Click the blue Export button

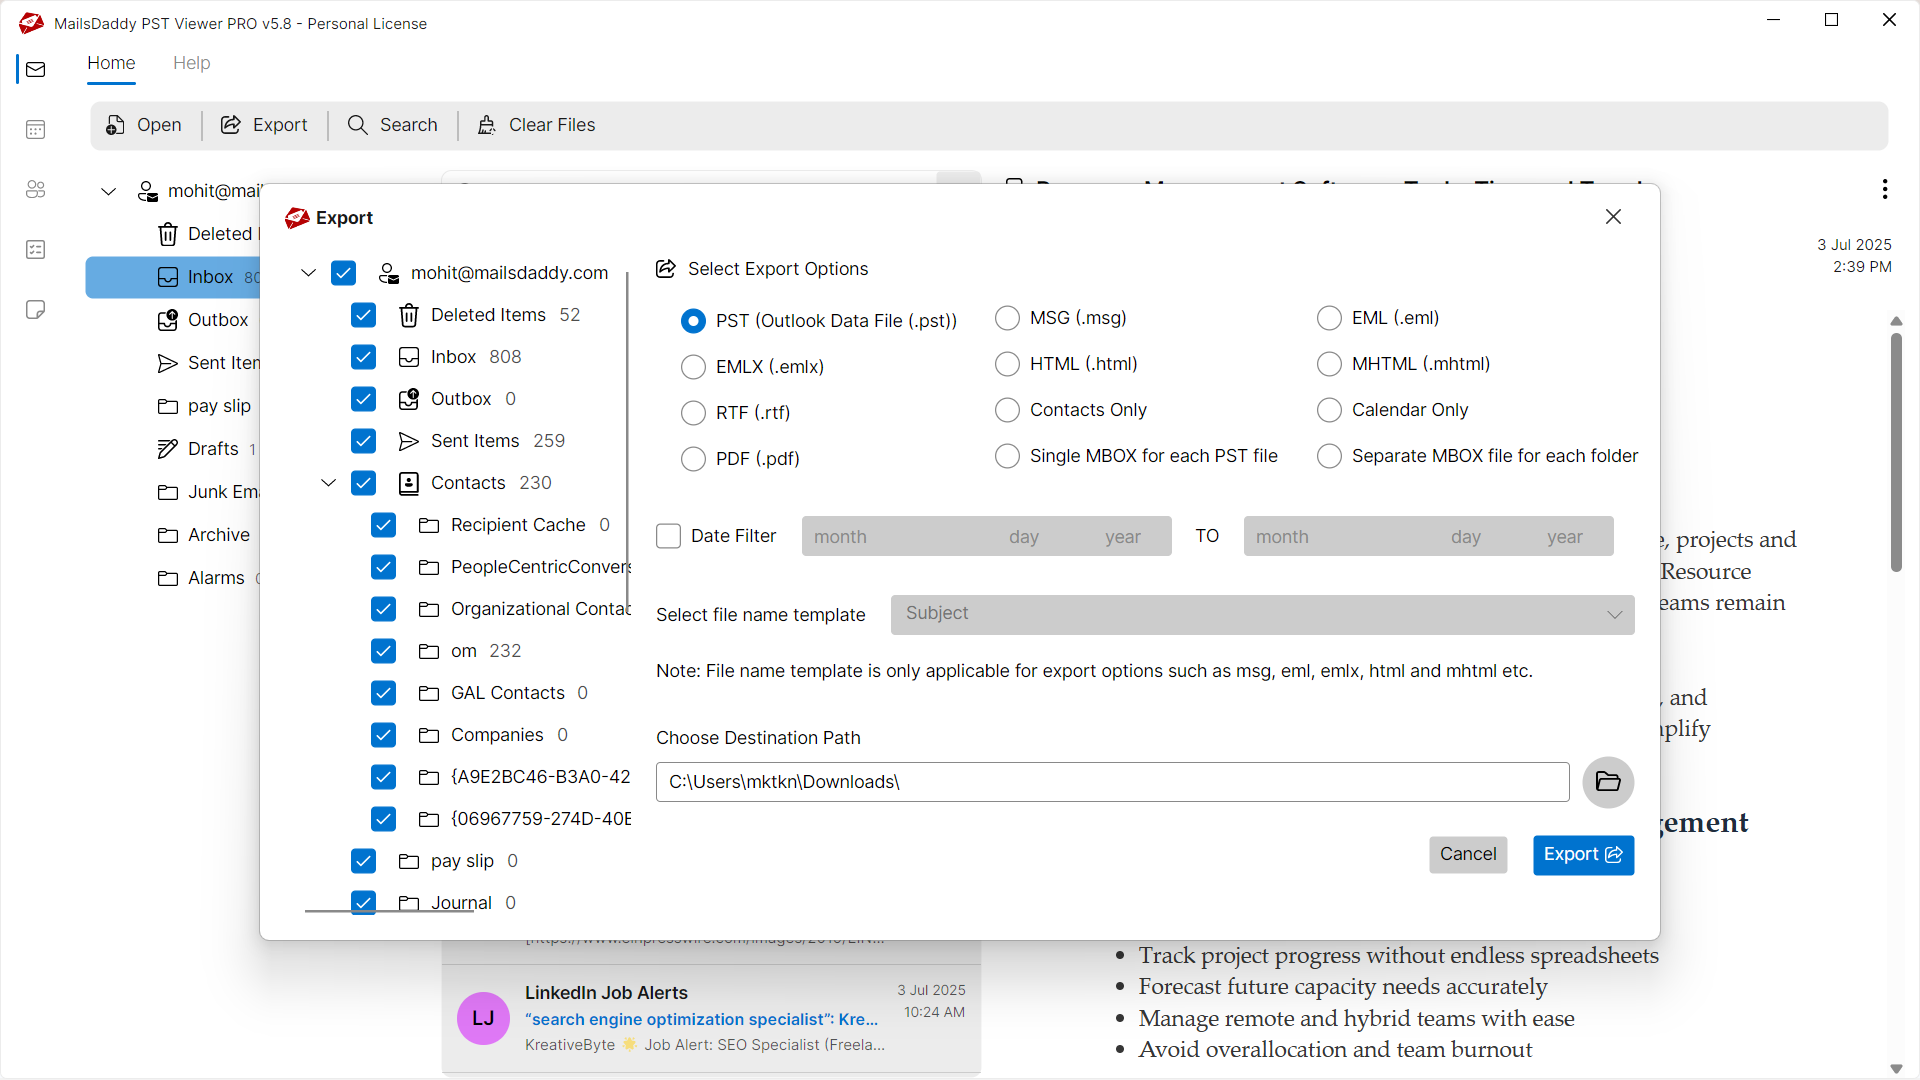click(1583, 855)
